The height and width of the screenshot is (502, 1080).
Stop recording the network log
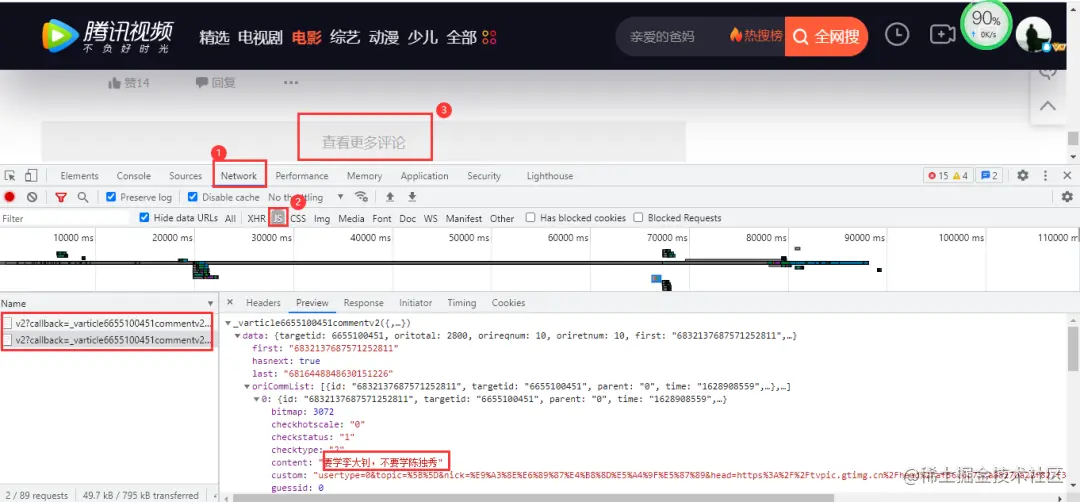point(10,197)
